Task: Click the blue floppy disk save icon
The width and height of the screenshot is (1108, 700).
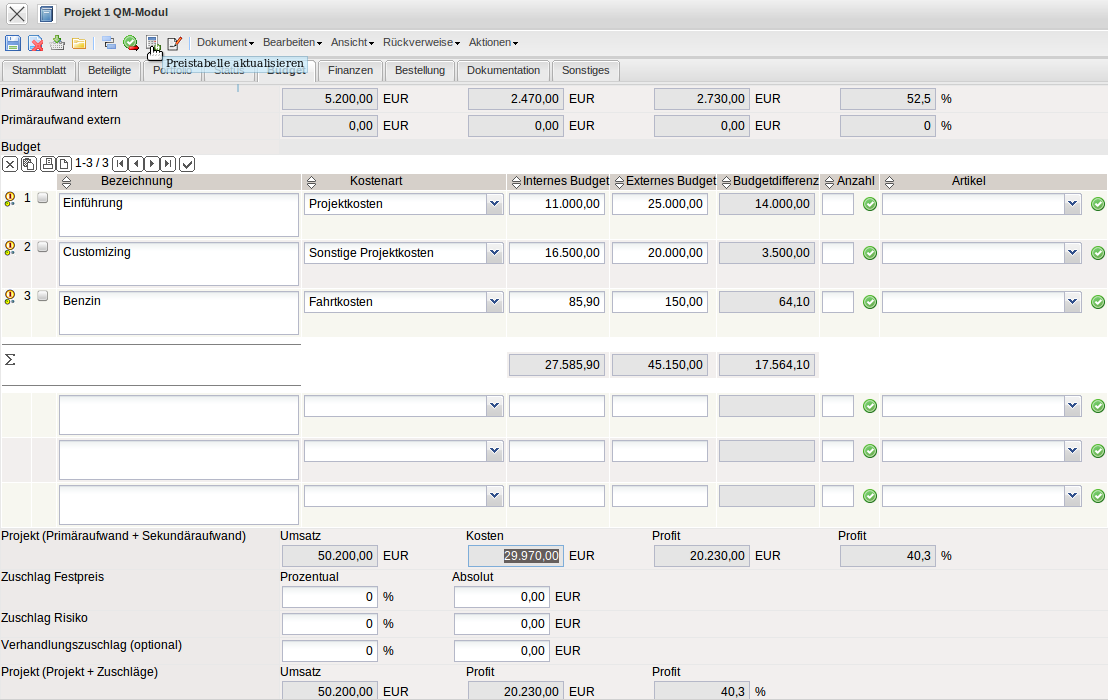Action: tap(13, 43)
